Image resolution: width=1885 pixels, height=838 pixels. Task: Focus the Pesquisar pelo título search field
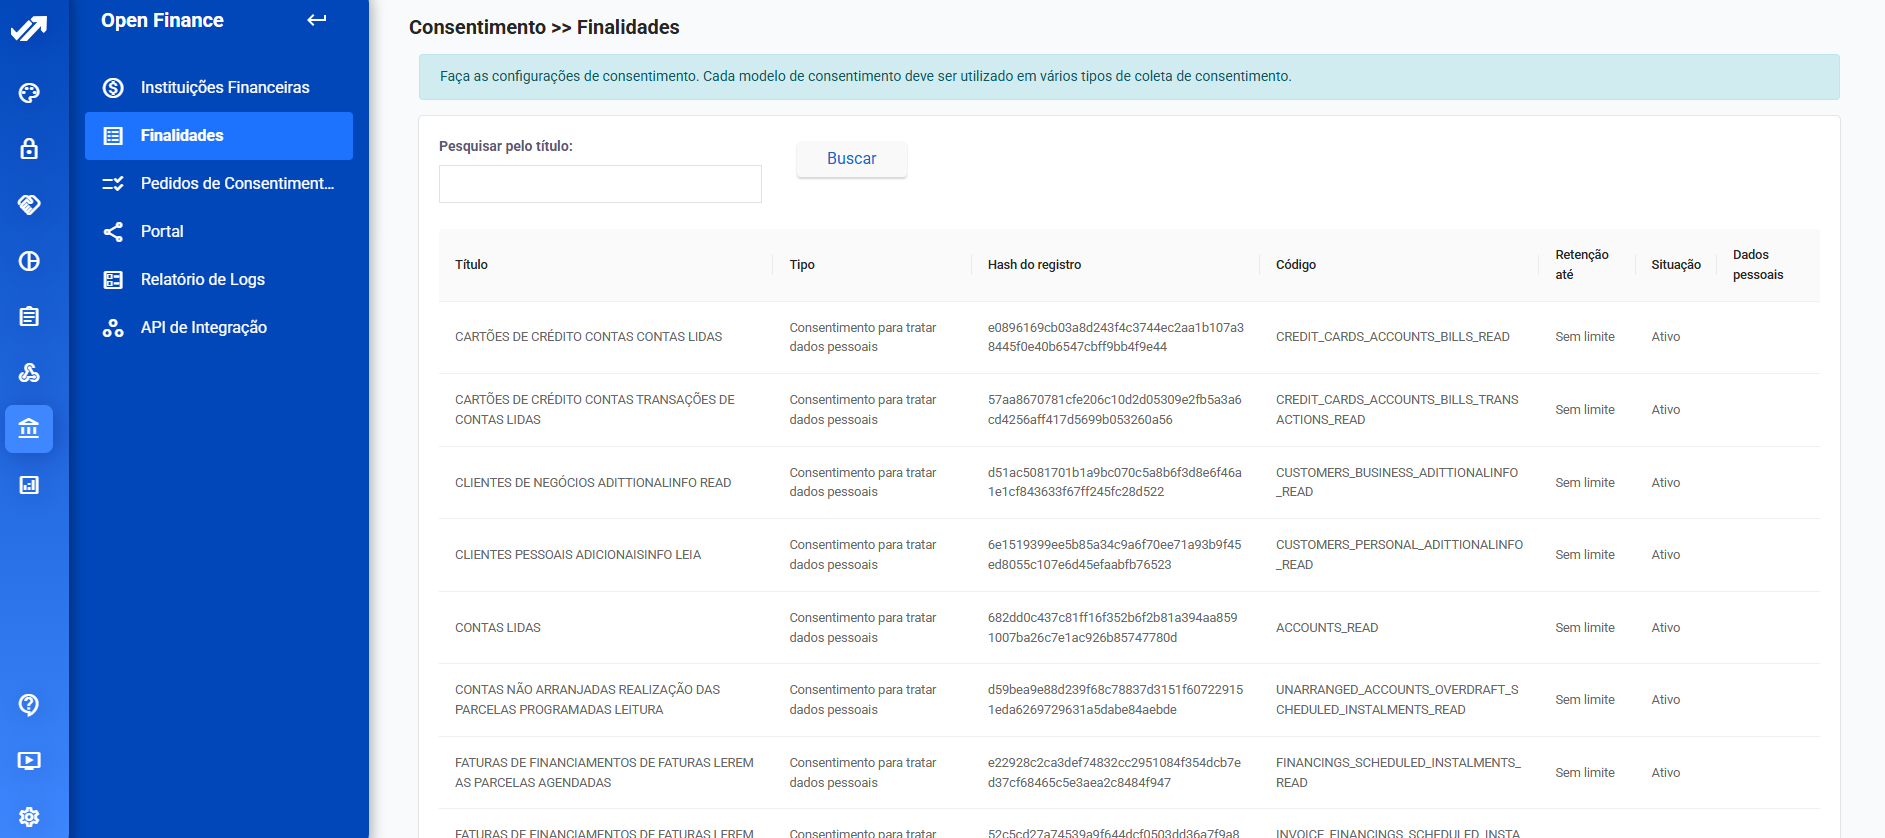(x=600, y=184)
